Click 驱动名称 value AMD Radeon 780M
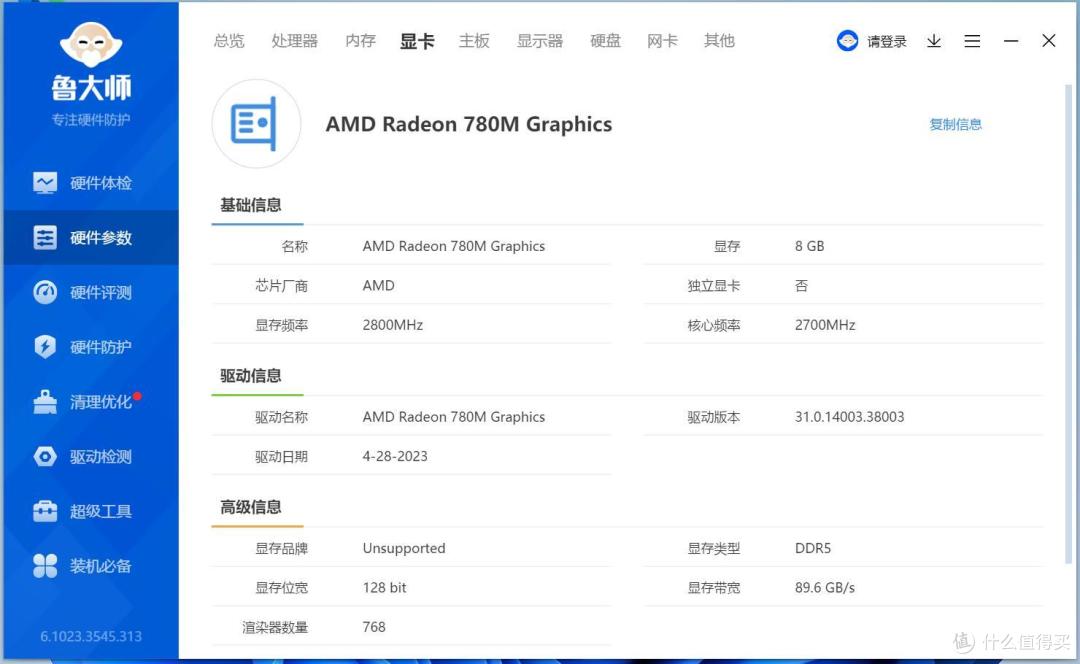Screen dimensions: 1080x664 (454, 417)
